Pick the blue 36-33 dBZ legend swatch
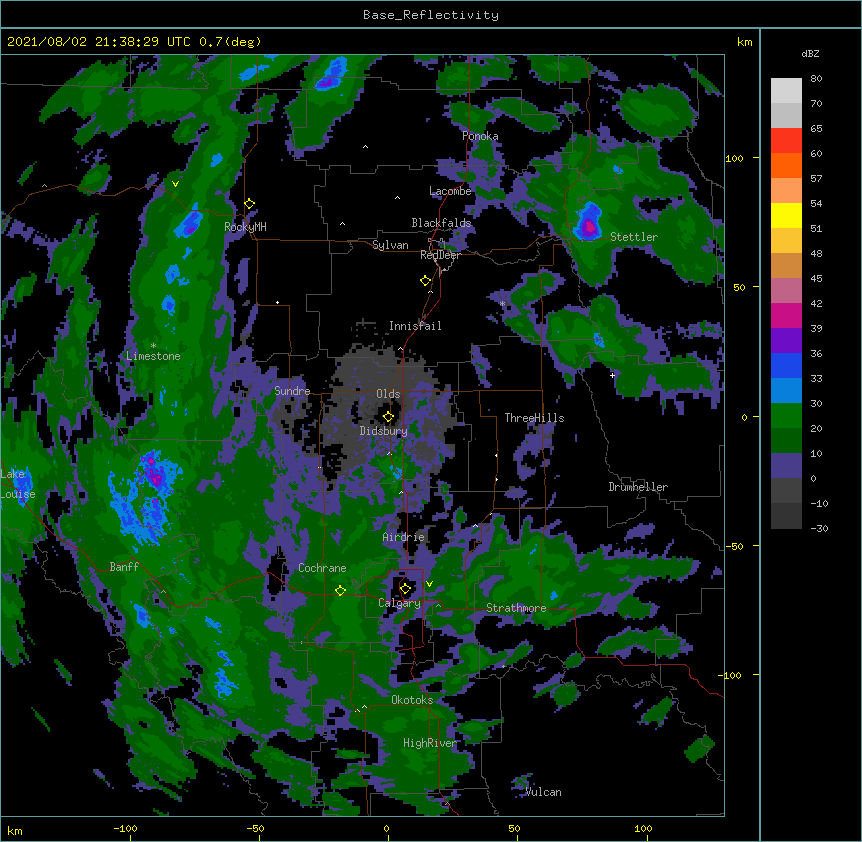This screenshot has height=842, width=862. pyautogui.click(x=786, y=365)
